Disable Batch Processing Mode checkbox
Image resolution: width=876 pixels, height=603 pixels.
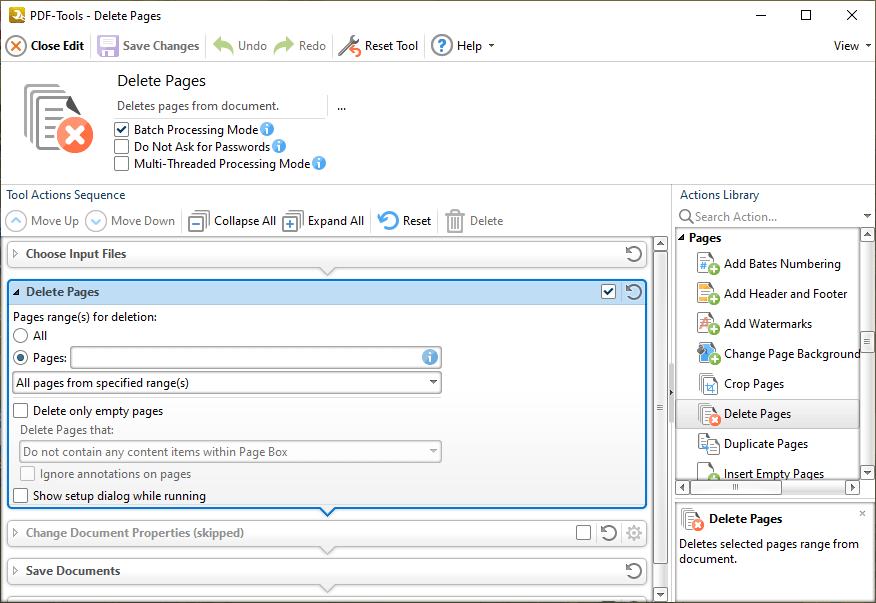pos(122,130)
